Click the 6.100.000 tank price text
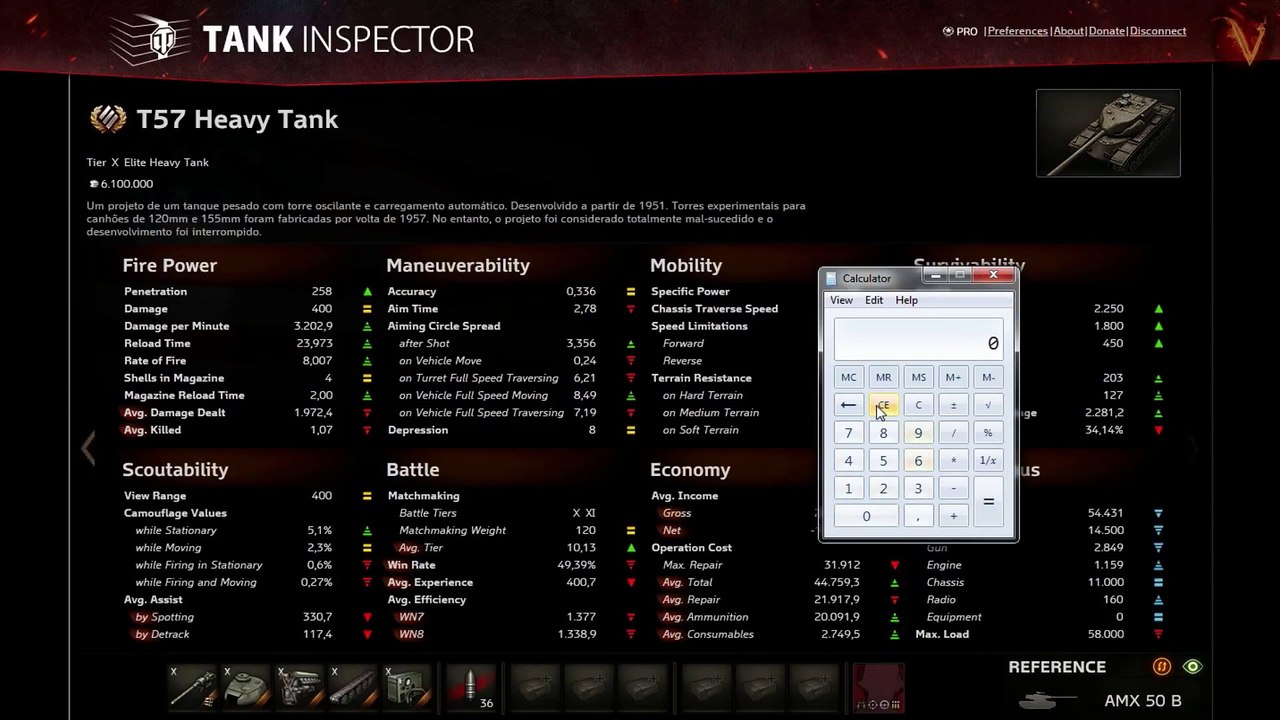Image resolution: width=1280 pixels, height=720 pixels. point(126,184)
